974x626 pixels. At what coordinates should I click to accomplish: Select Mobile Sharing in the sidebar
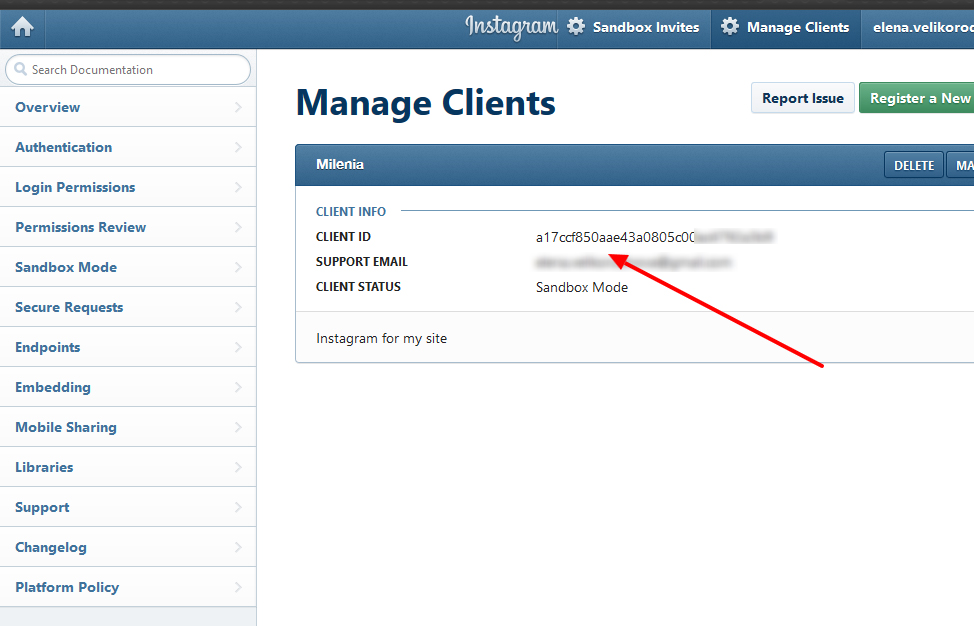point(66,427)
